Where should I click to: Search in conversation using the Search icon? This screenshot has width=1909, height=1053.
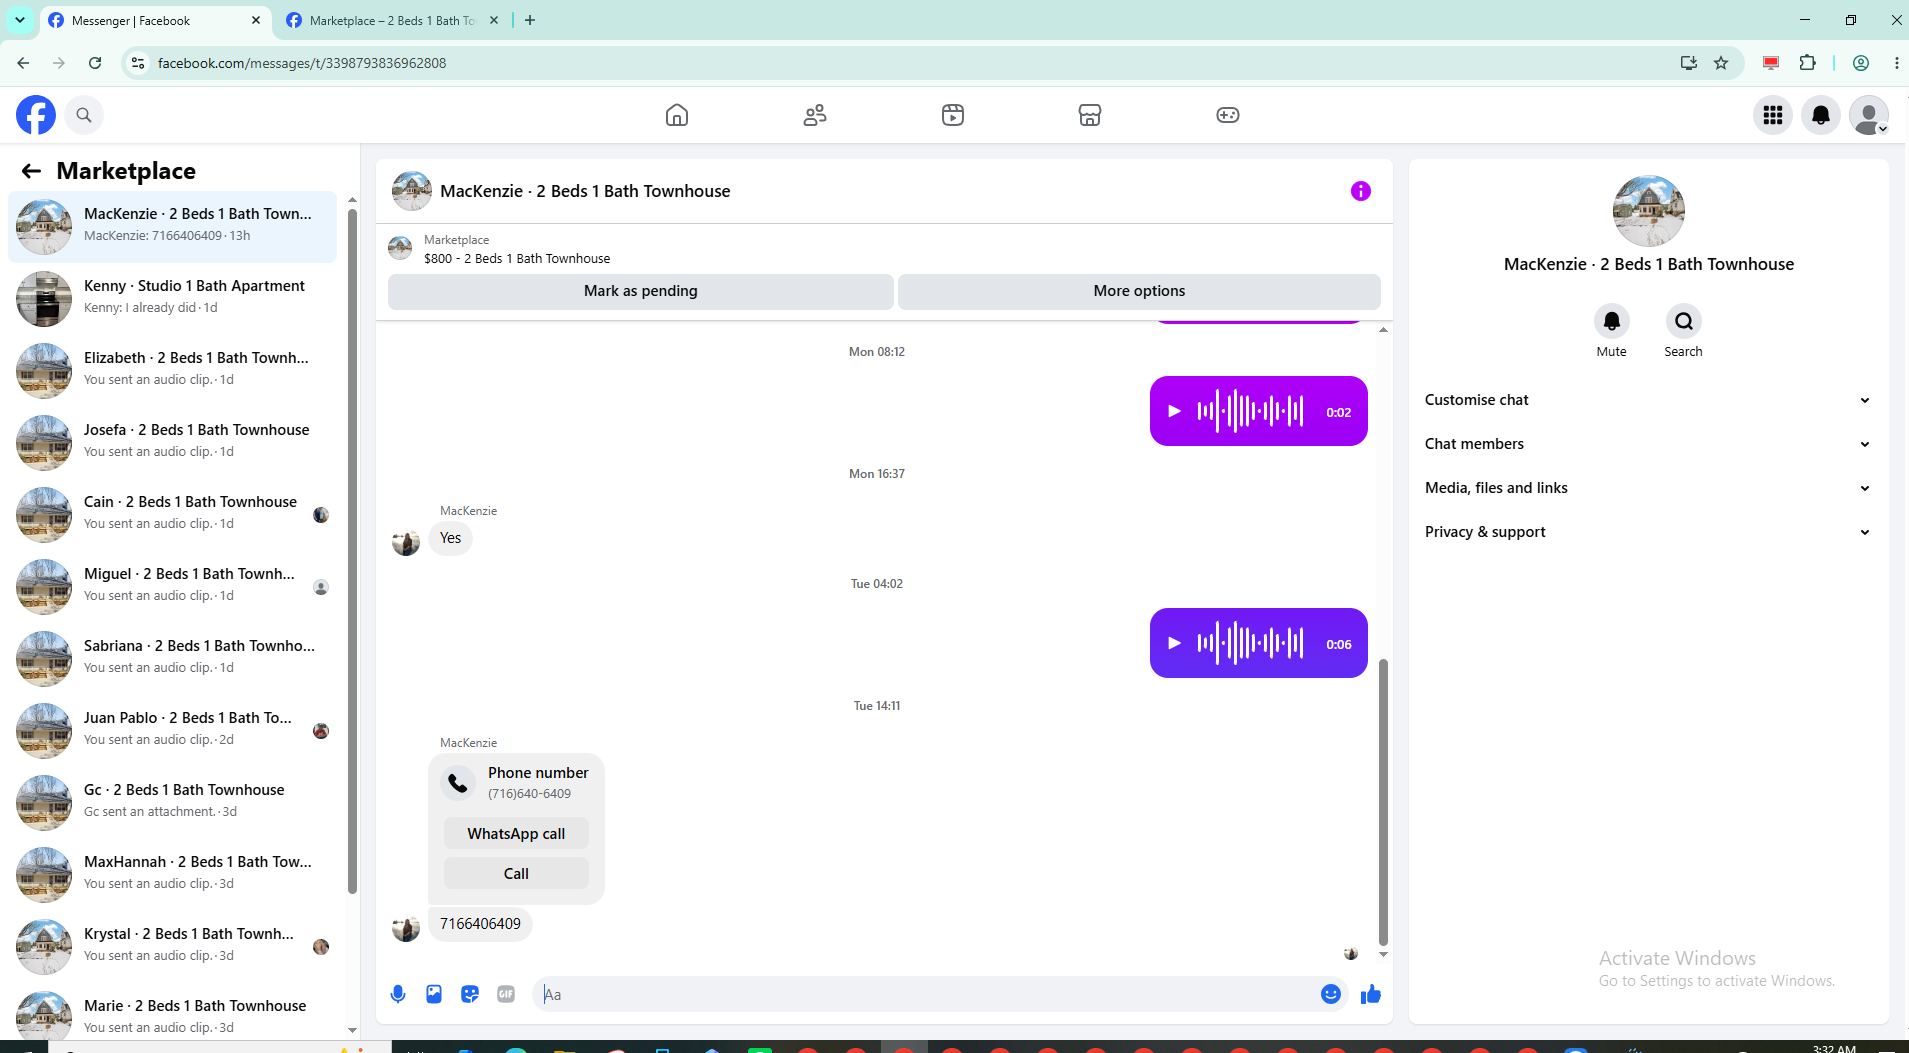1684,321
